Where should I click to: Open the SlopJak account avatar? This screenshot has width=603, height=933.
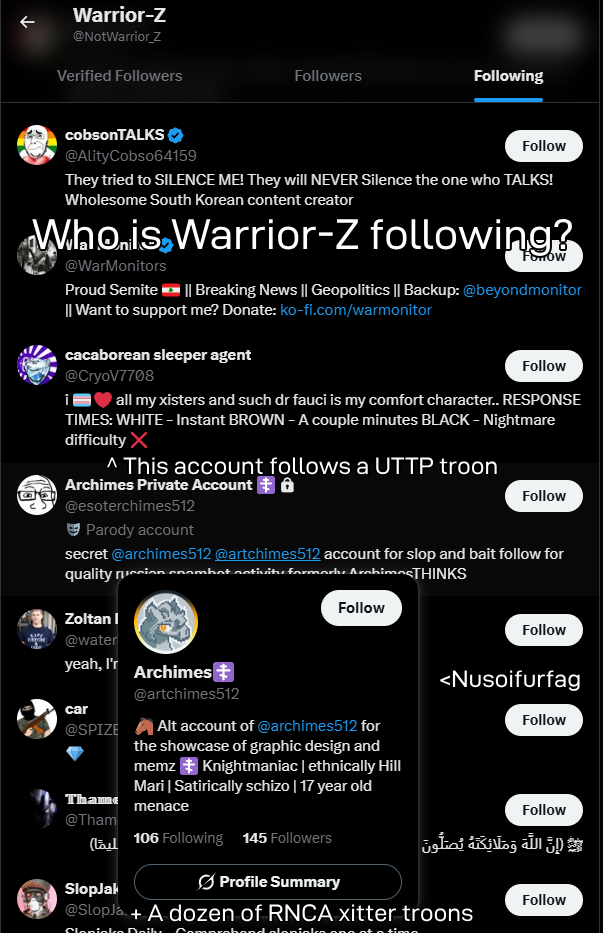click(37, 899)
